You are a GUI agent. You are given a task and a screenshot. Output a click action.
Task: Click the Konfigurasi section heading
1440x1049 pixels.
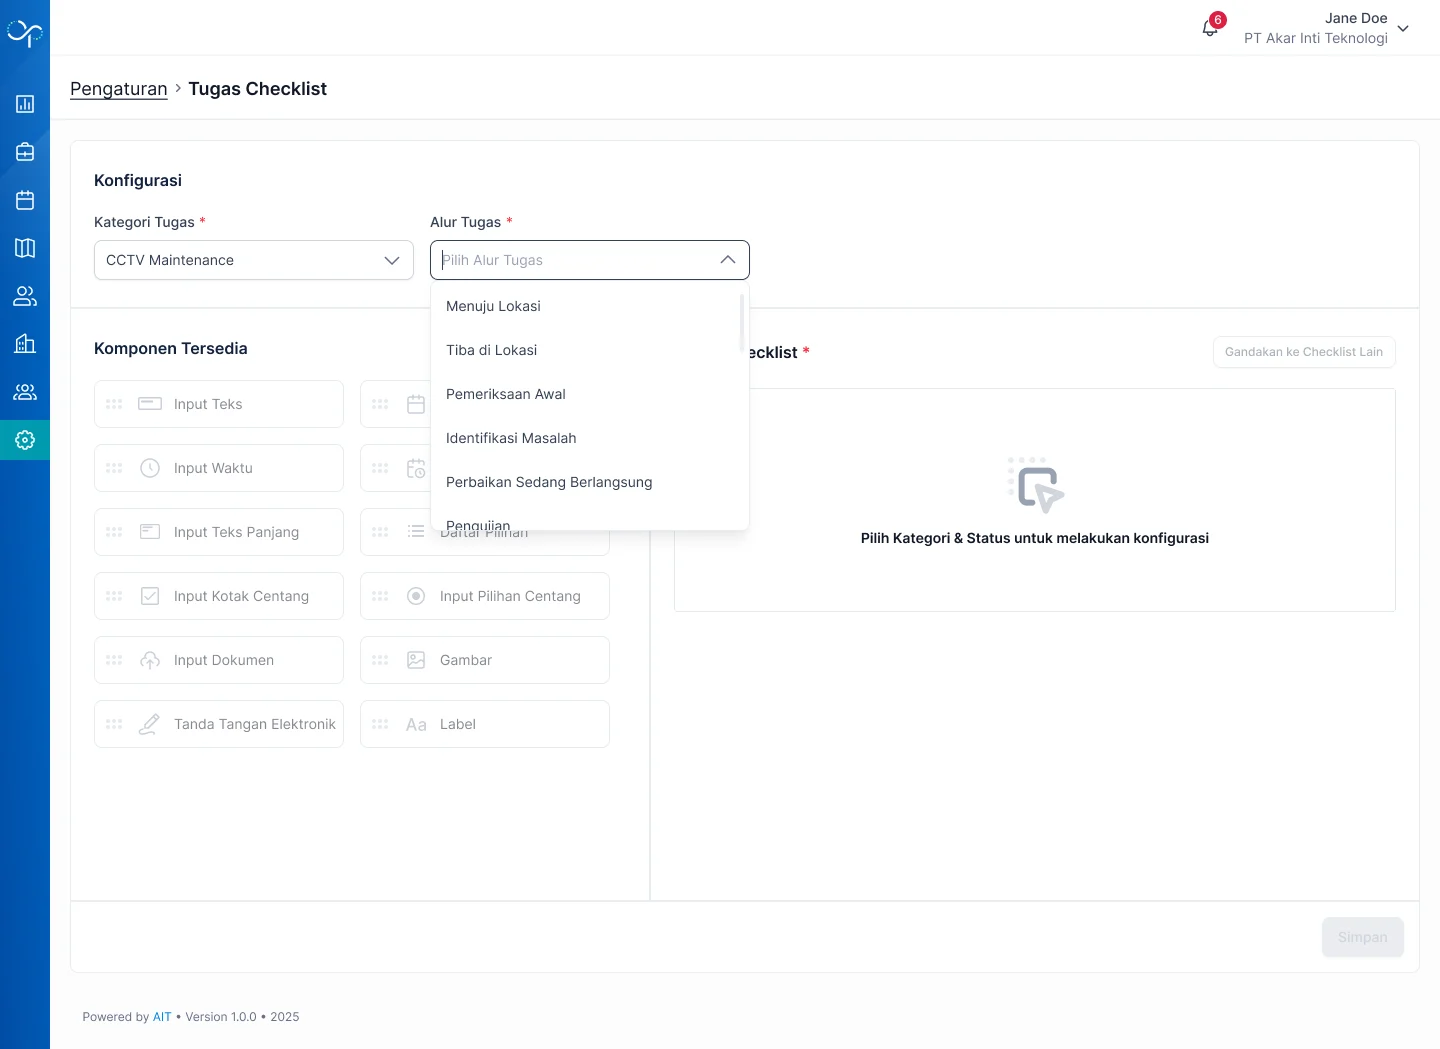pyautogui.click(x=138, y=180)
